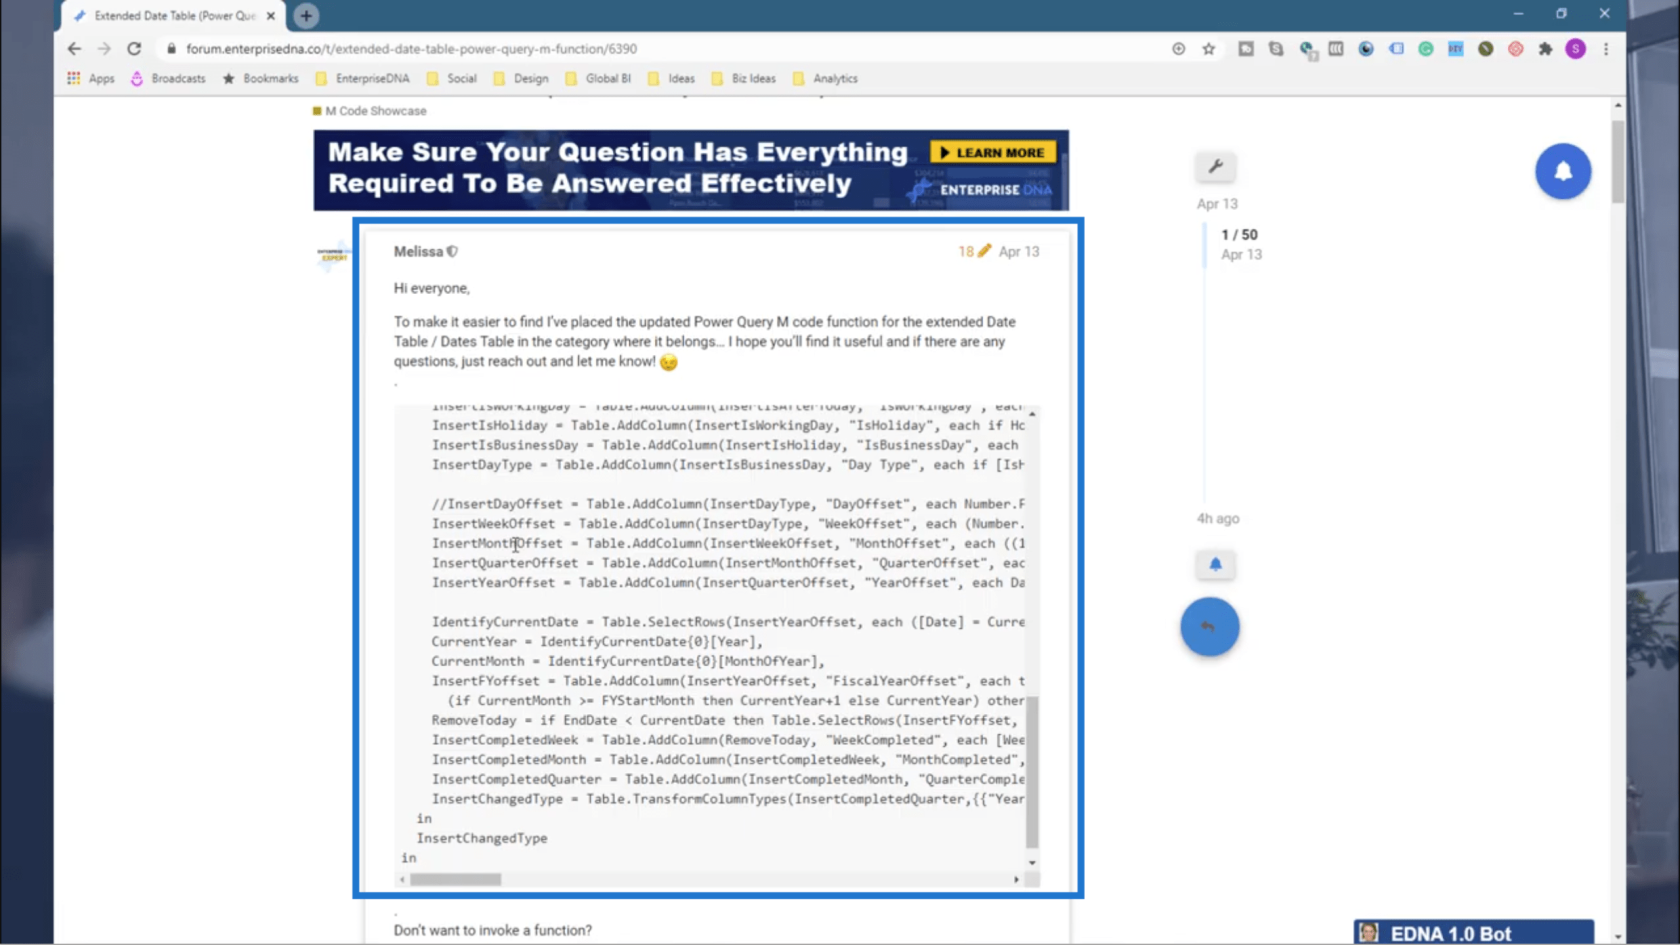1680x945 pixels.
Task: Click the address bar URL
Action: pos(411,48)
